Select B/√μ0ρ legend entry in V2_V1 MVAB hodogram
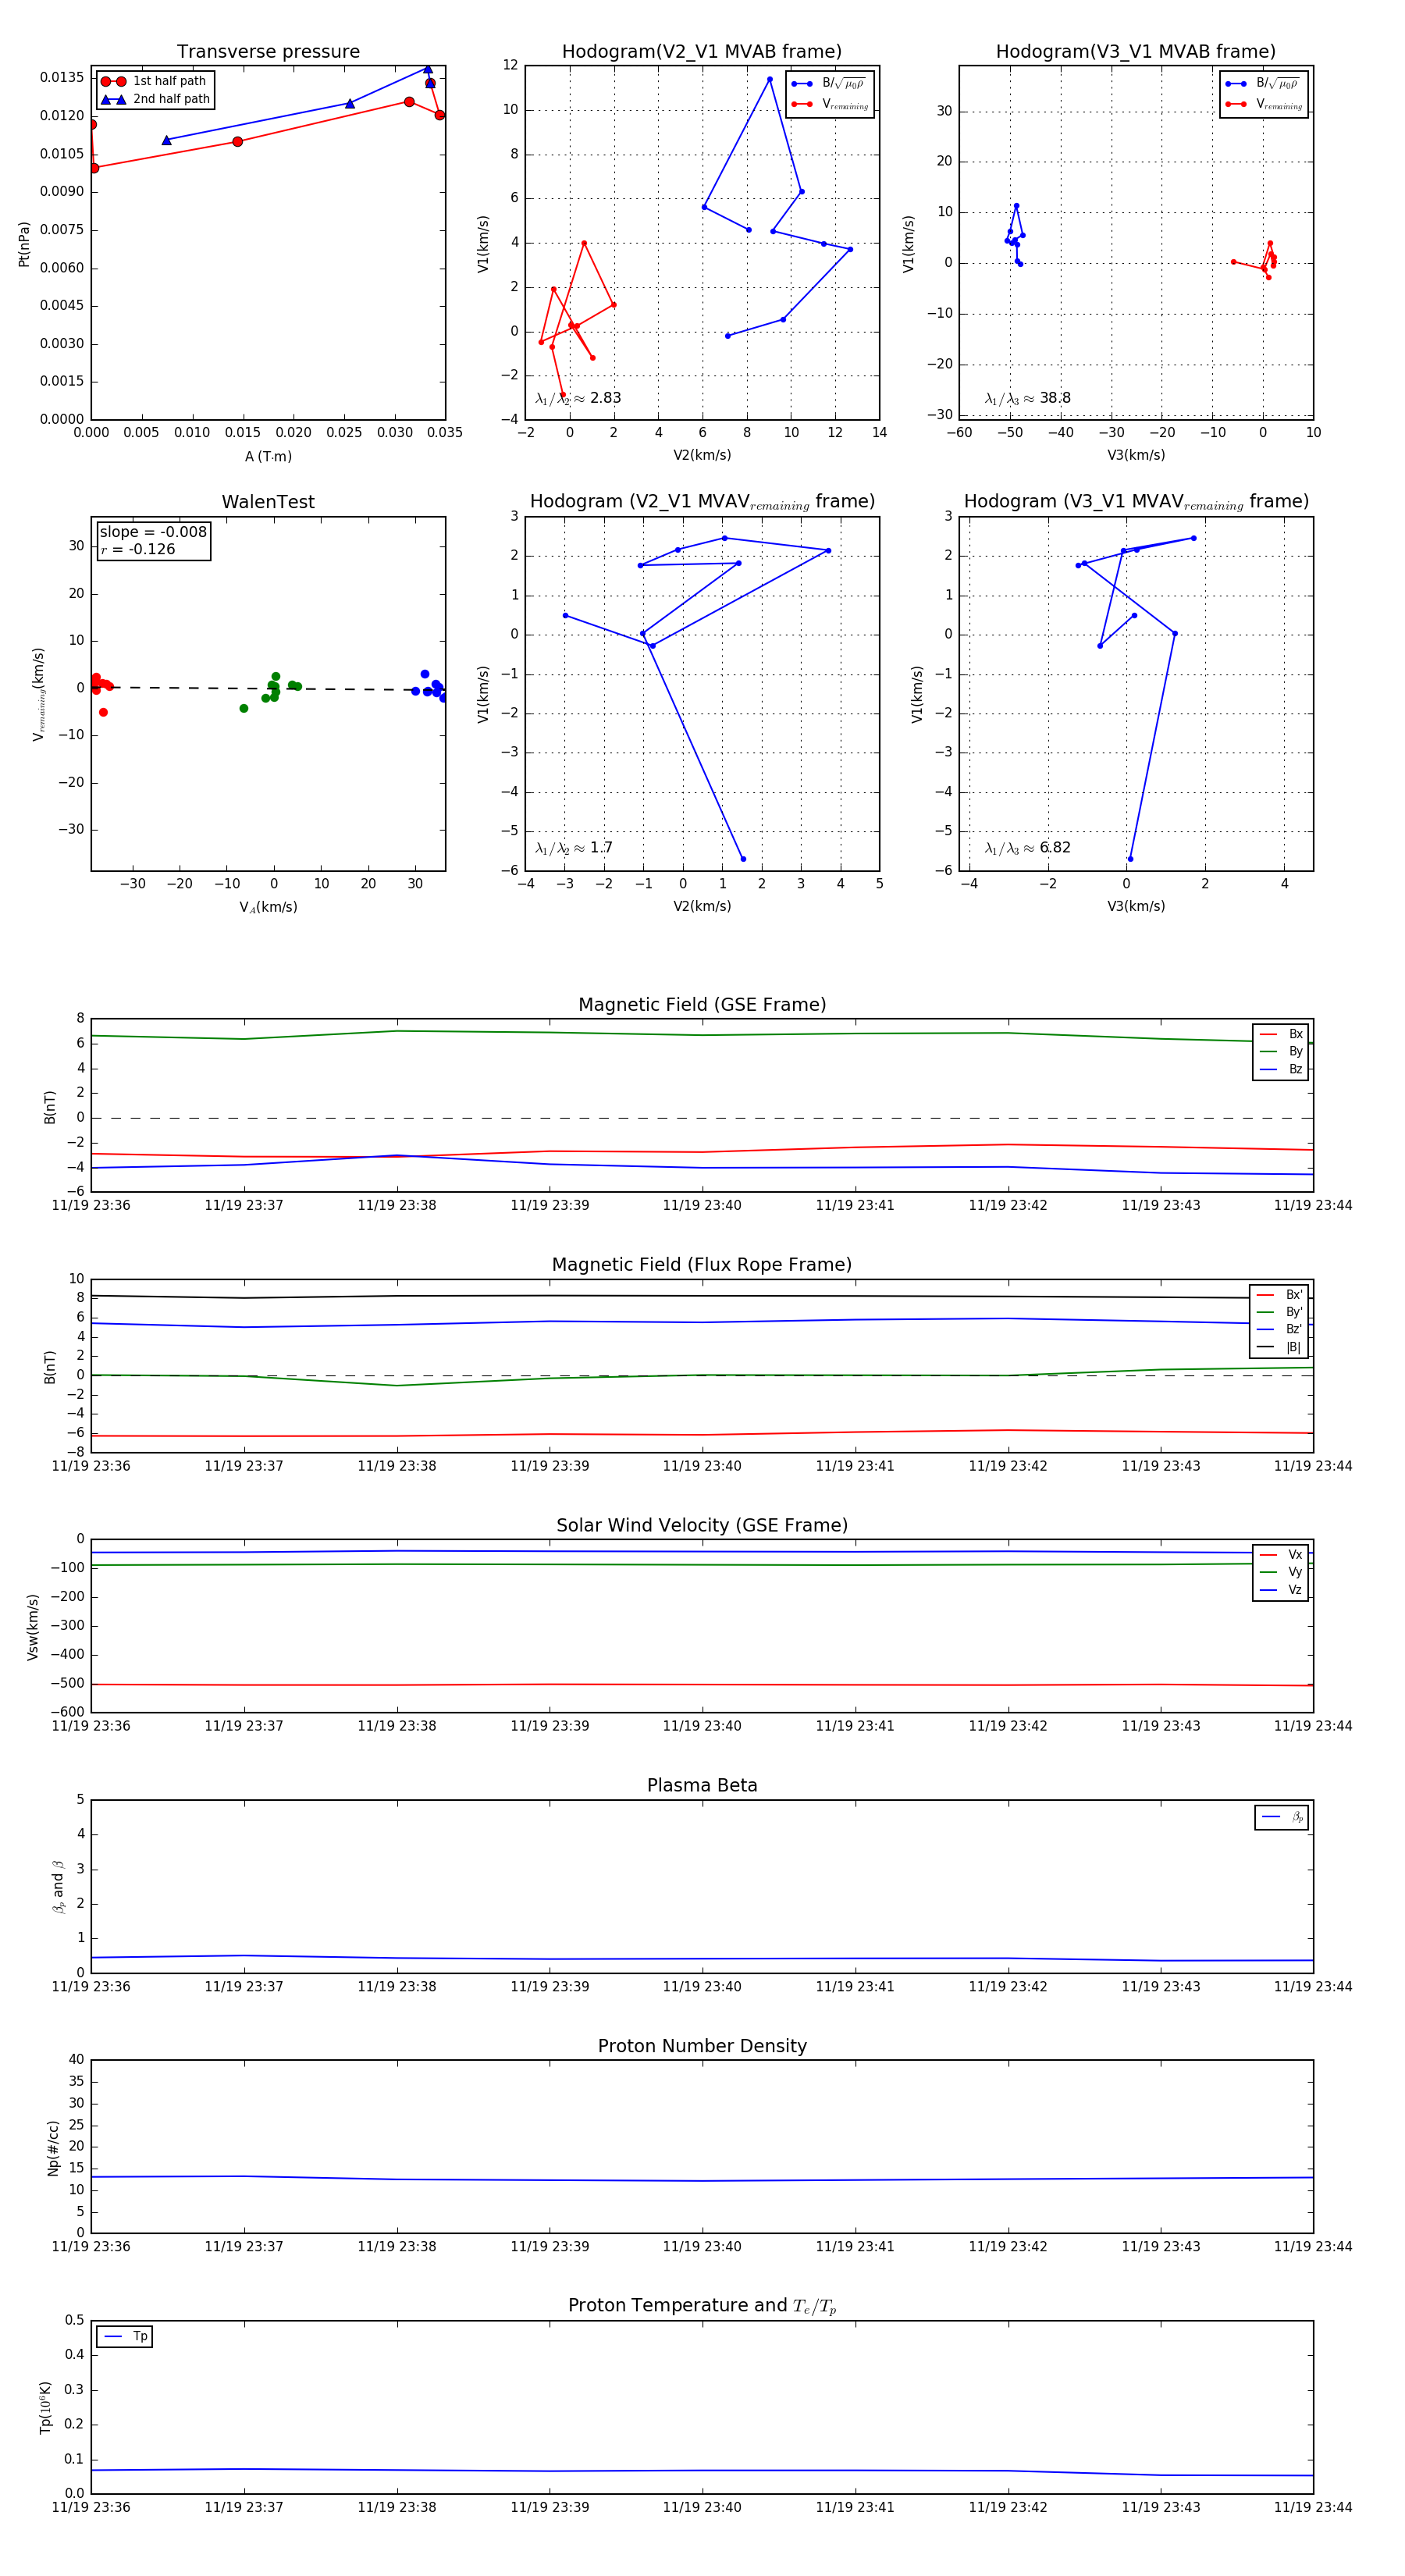This screenshot has width=1405, height=2576. 829,84
